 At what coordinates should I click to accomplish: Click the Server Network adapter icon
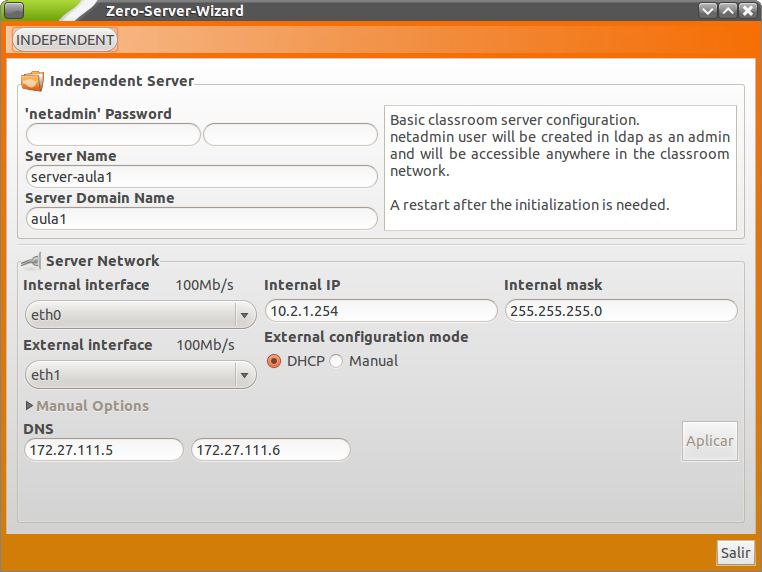pyautogui.click(x=31, y=261)
